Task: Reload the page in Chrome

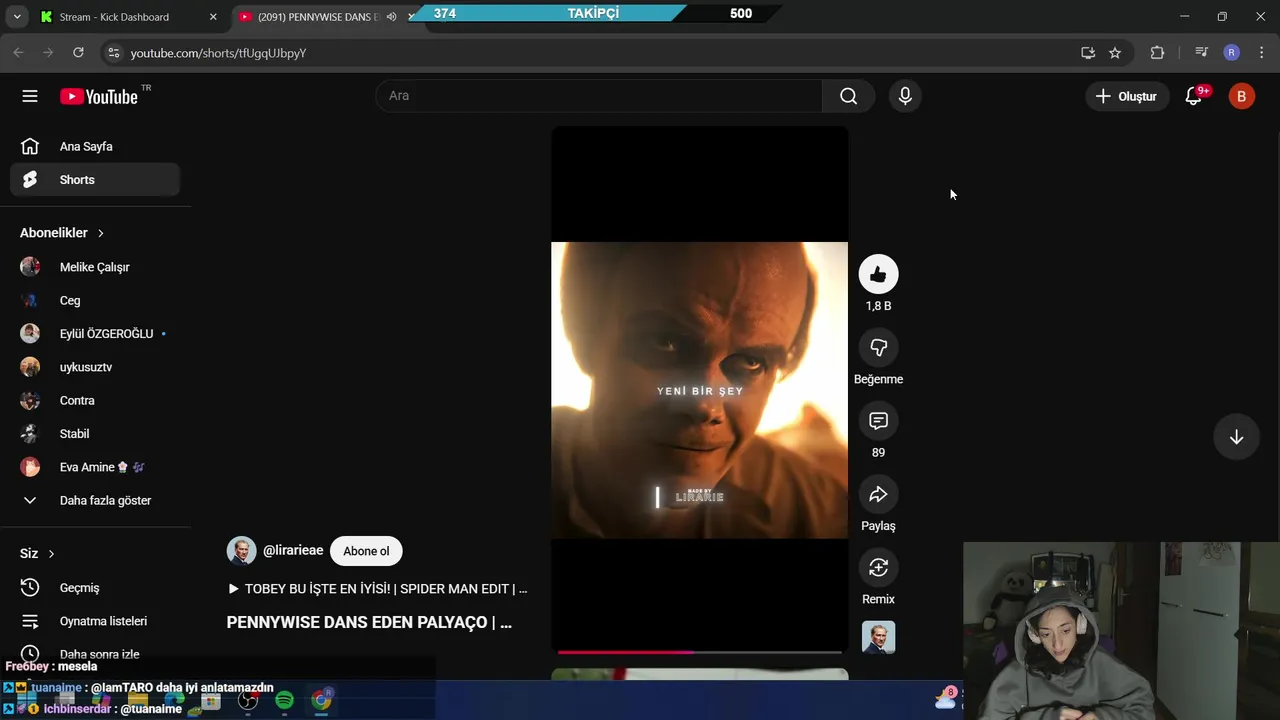Action: point(78,52)
